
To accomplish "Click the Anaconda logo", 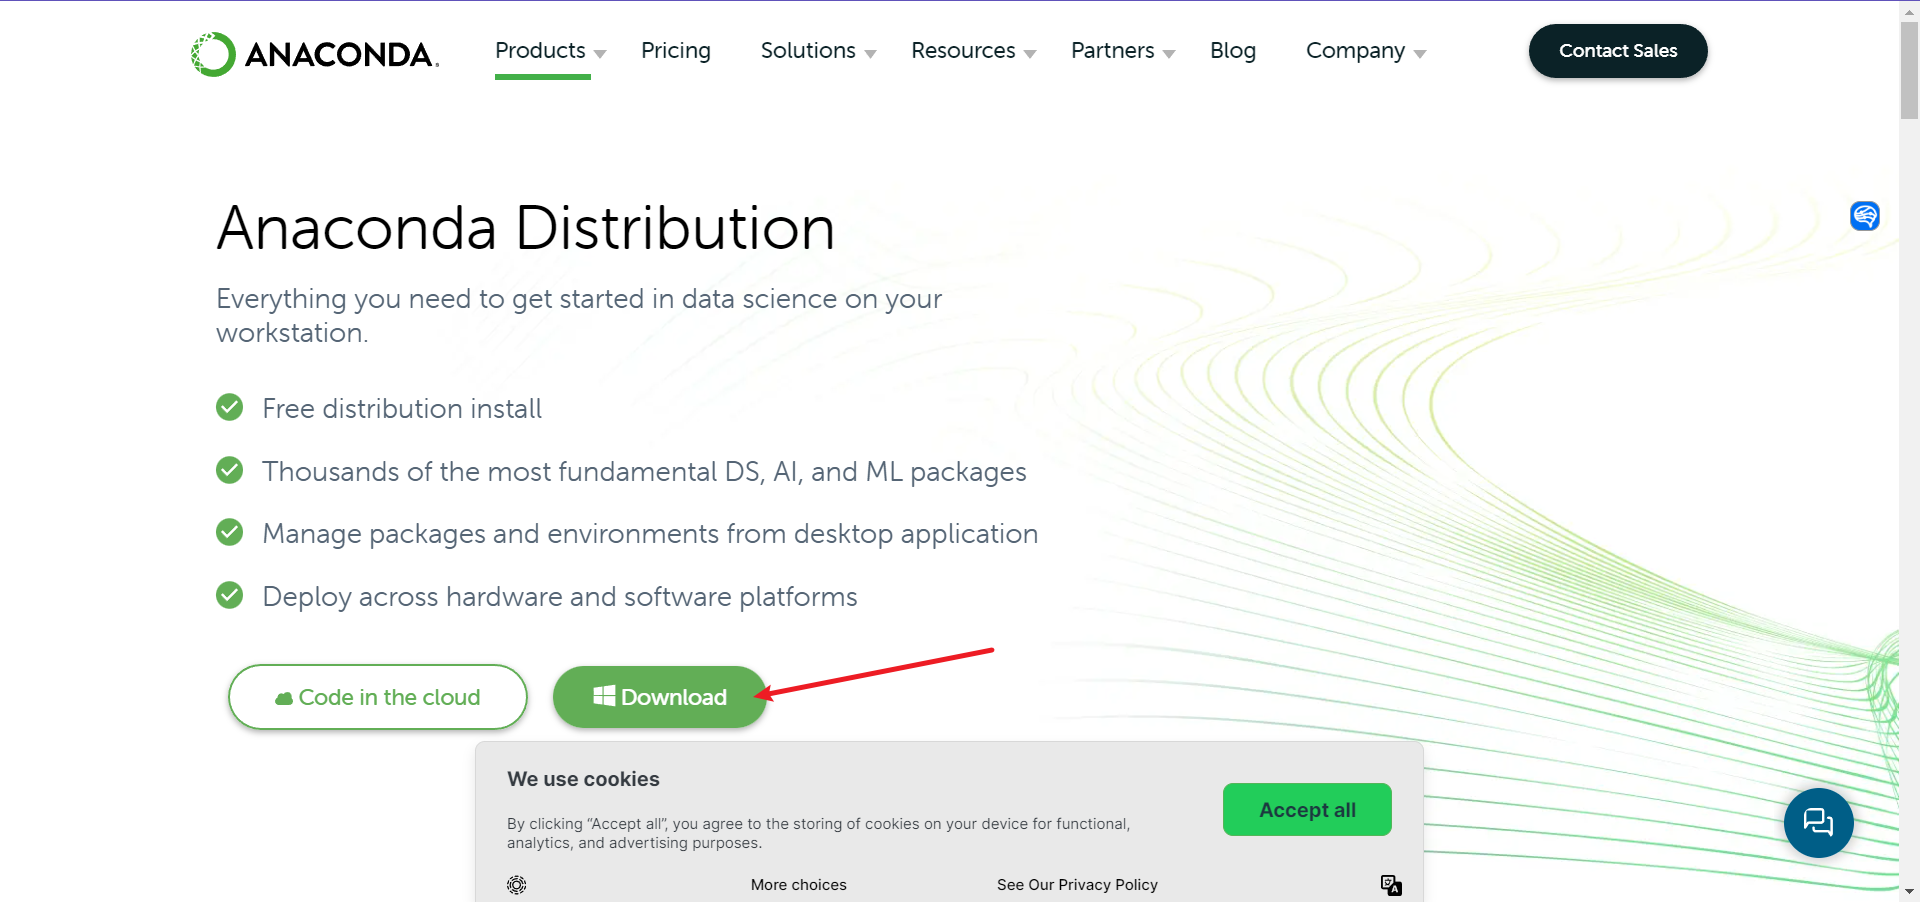I will pos(315,54).
